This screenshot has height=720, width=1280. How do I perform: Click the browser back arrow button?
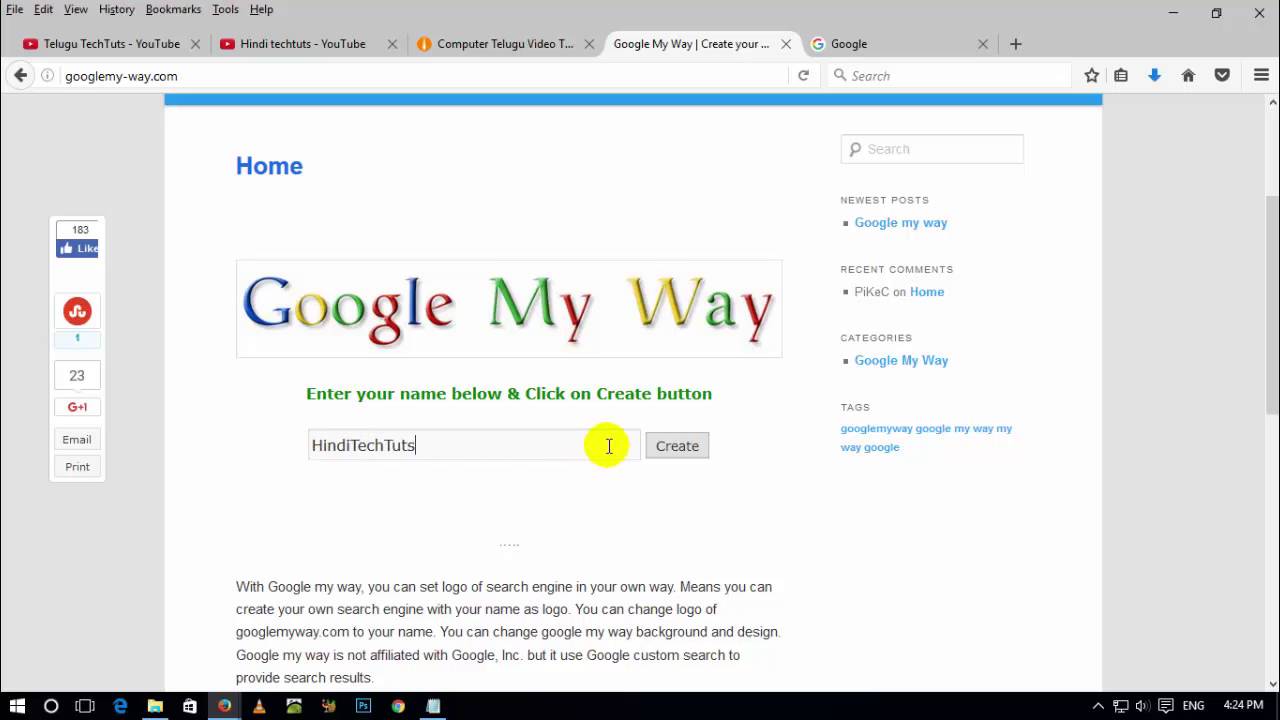click(20, 75)
